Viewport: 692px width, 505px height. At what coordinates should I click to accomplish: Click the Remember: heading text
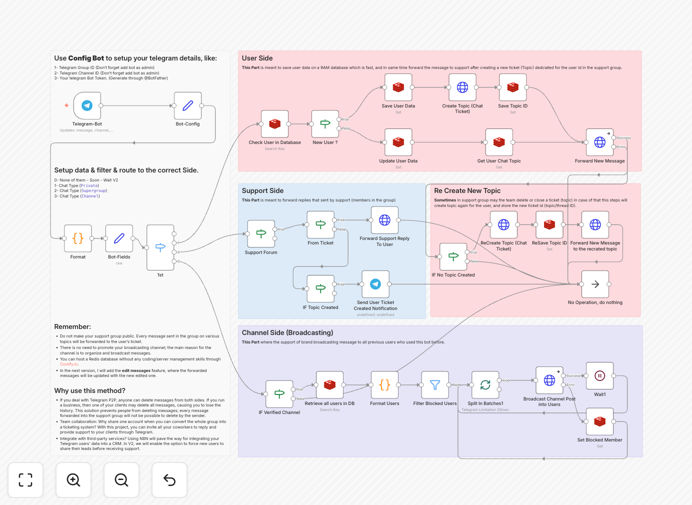(x=72, y=327)
